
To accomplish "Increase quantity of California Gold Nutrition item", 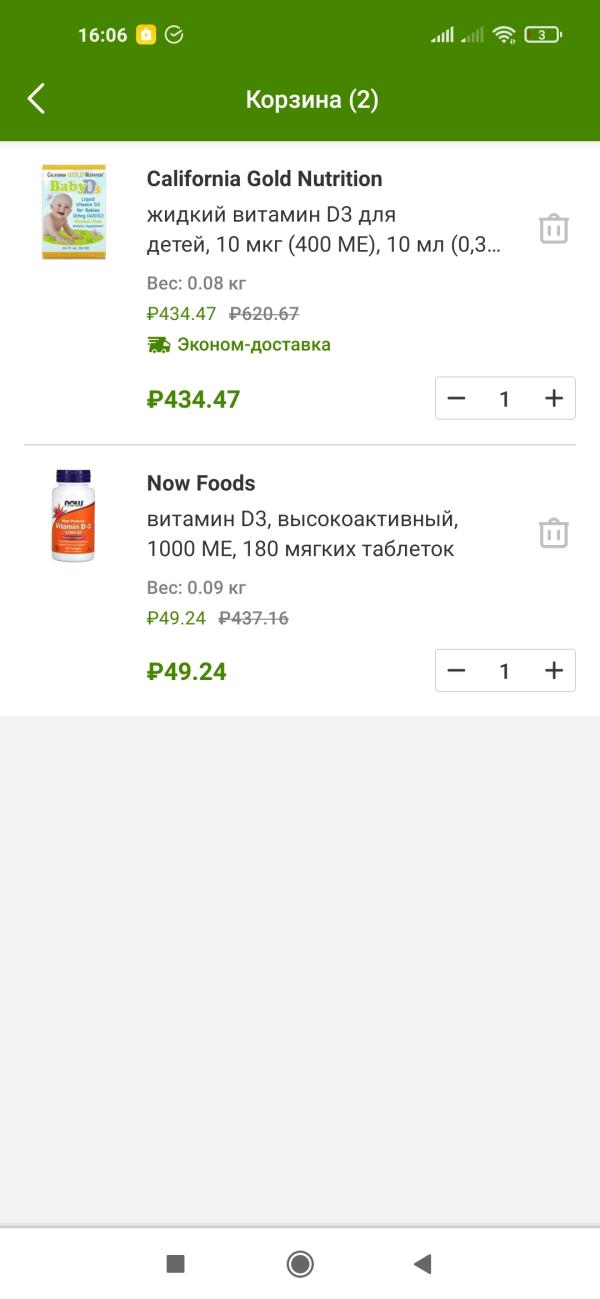I will tap(554, 398).
